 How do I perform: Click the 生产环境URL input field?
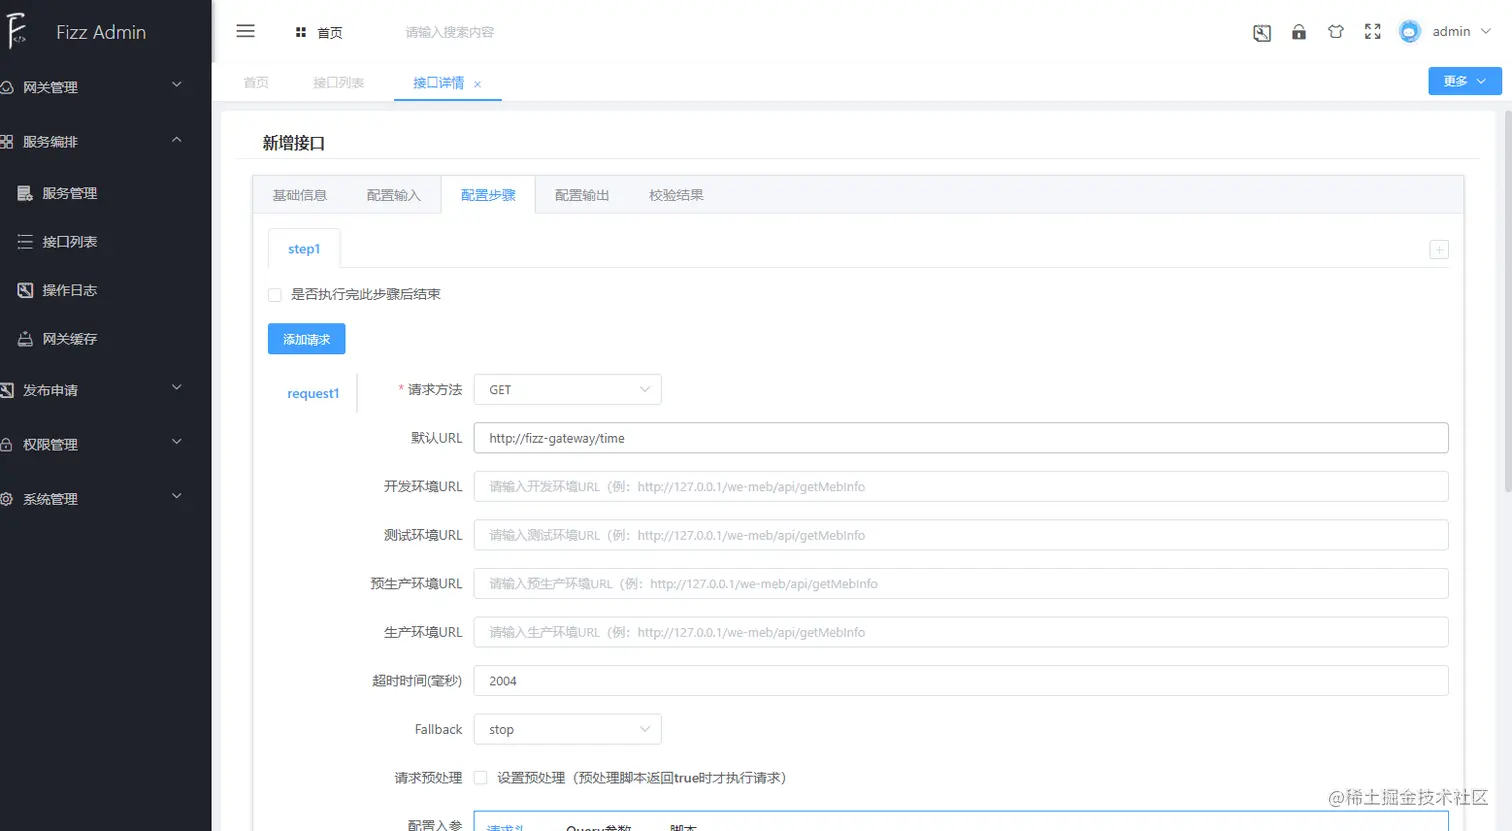[961, 632]
